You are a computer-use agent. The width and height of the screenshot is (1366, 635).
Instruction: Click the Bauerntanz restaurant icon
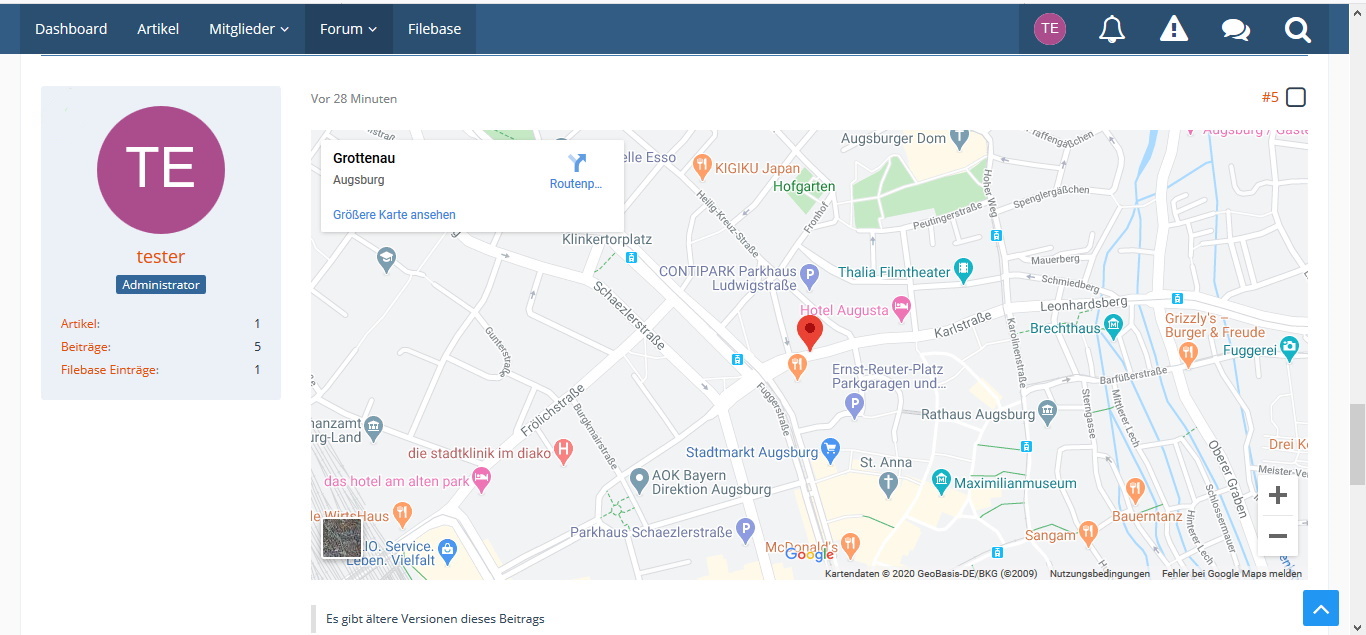tap(1134, 489)
